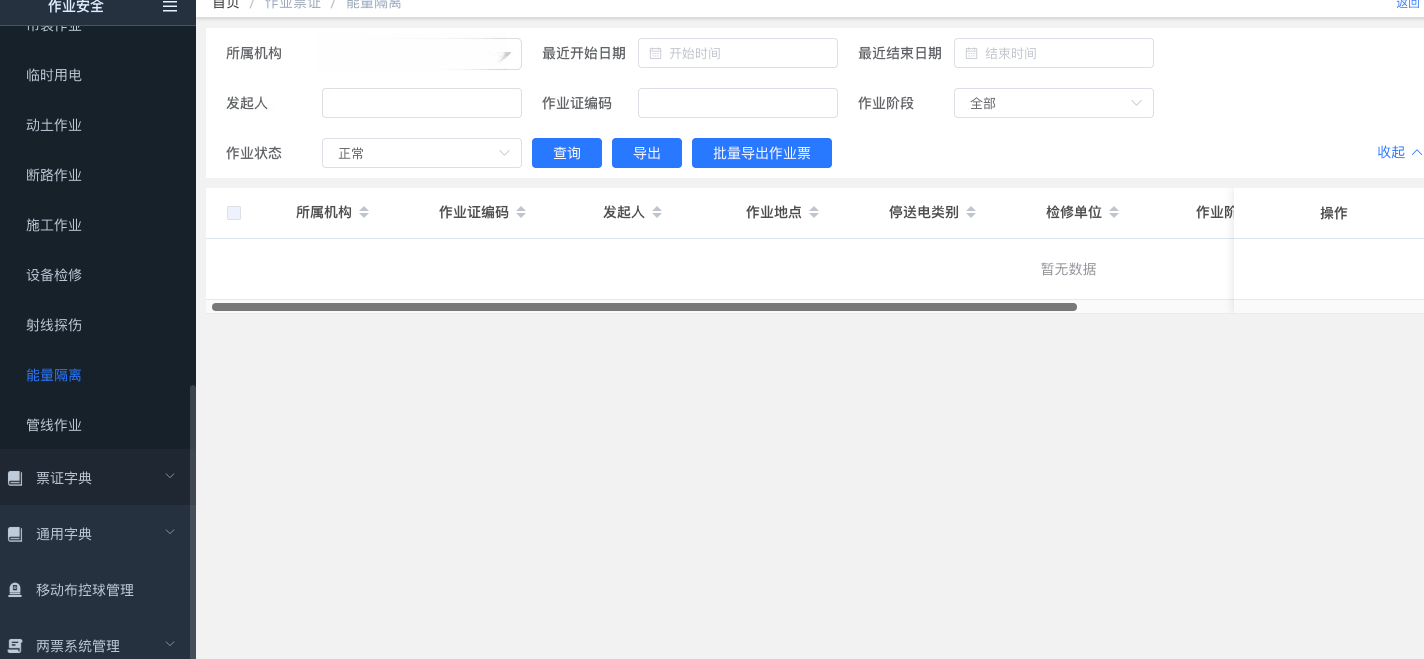Click the 查询 button
Image resolution: width=1424 pixels, height=659 pixels.
[x=567, y=153]
